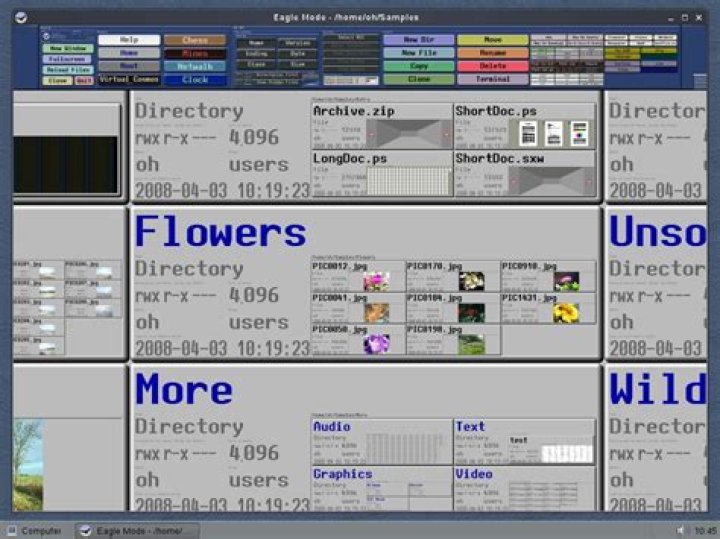Image resolution: width=720 pixels, height=539 pixels.
Task: Open the Clock bookmark
Action: coord(195,79)
